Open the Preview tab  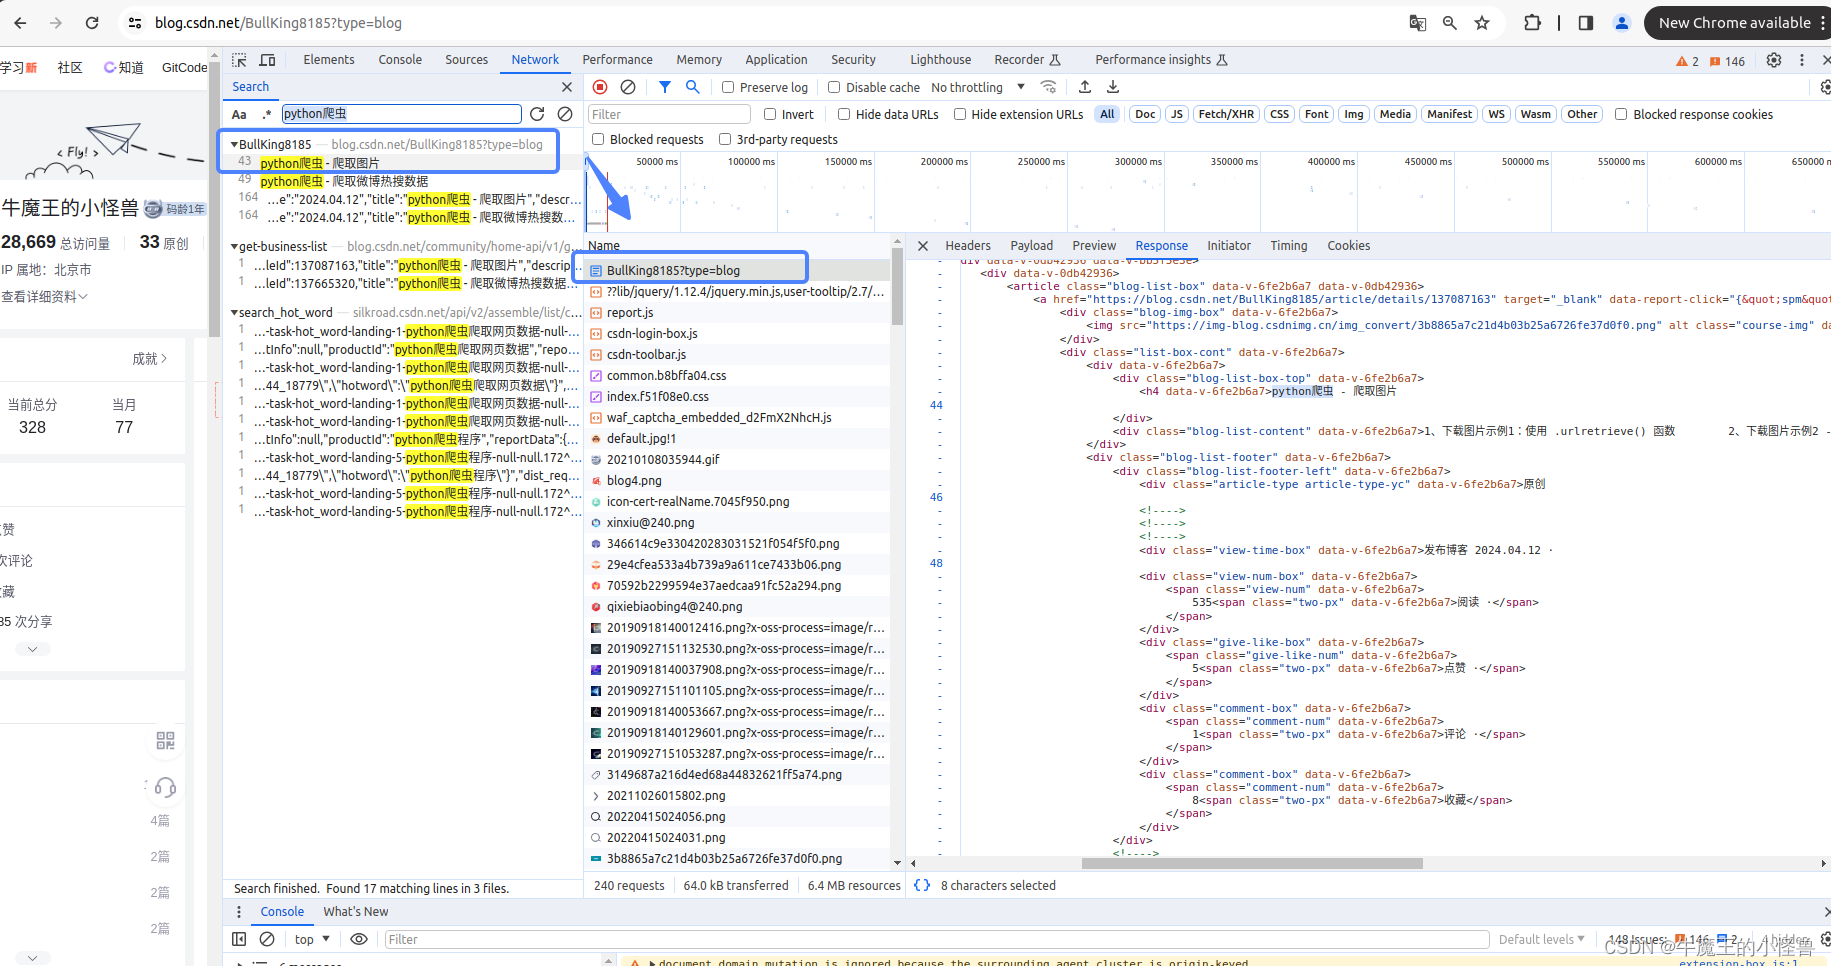click(1094, 245)
